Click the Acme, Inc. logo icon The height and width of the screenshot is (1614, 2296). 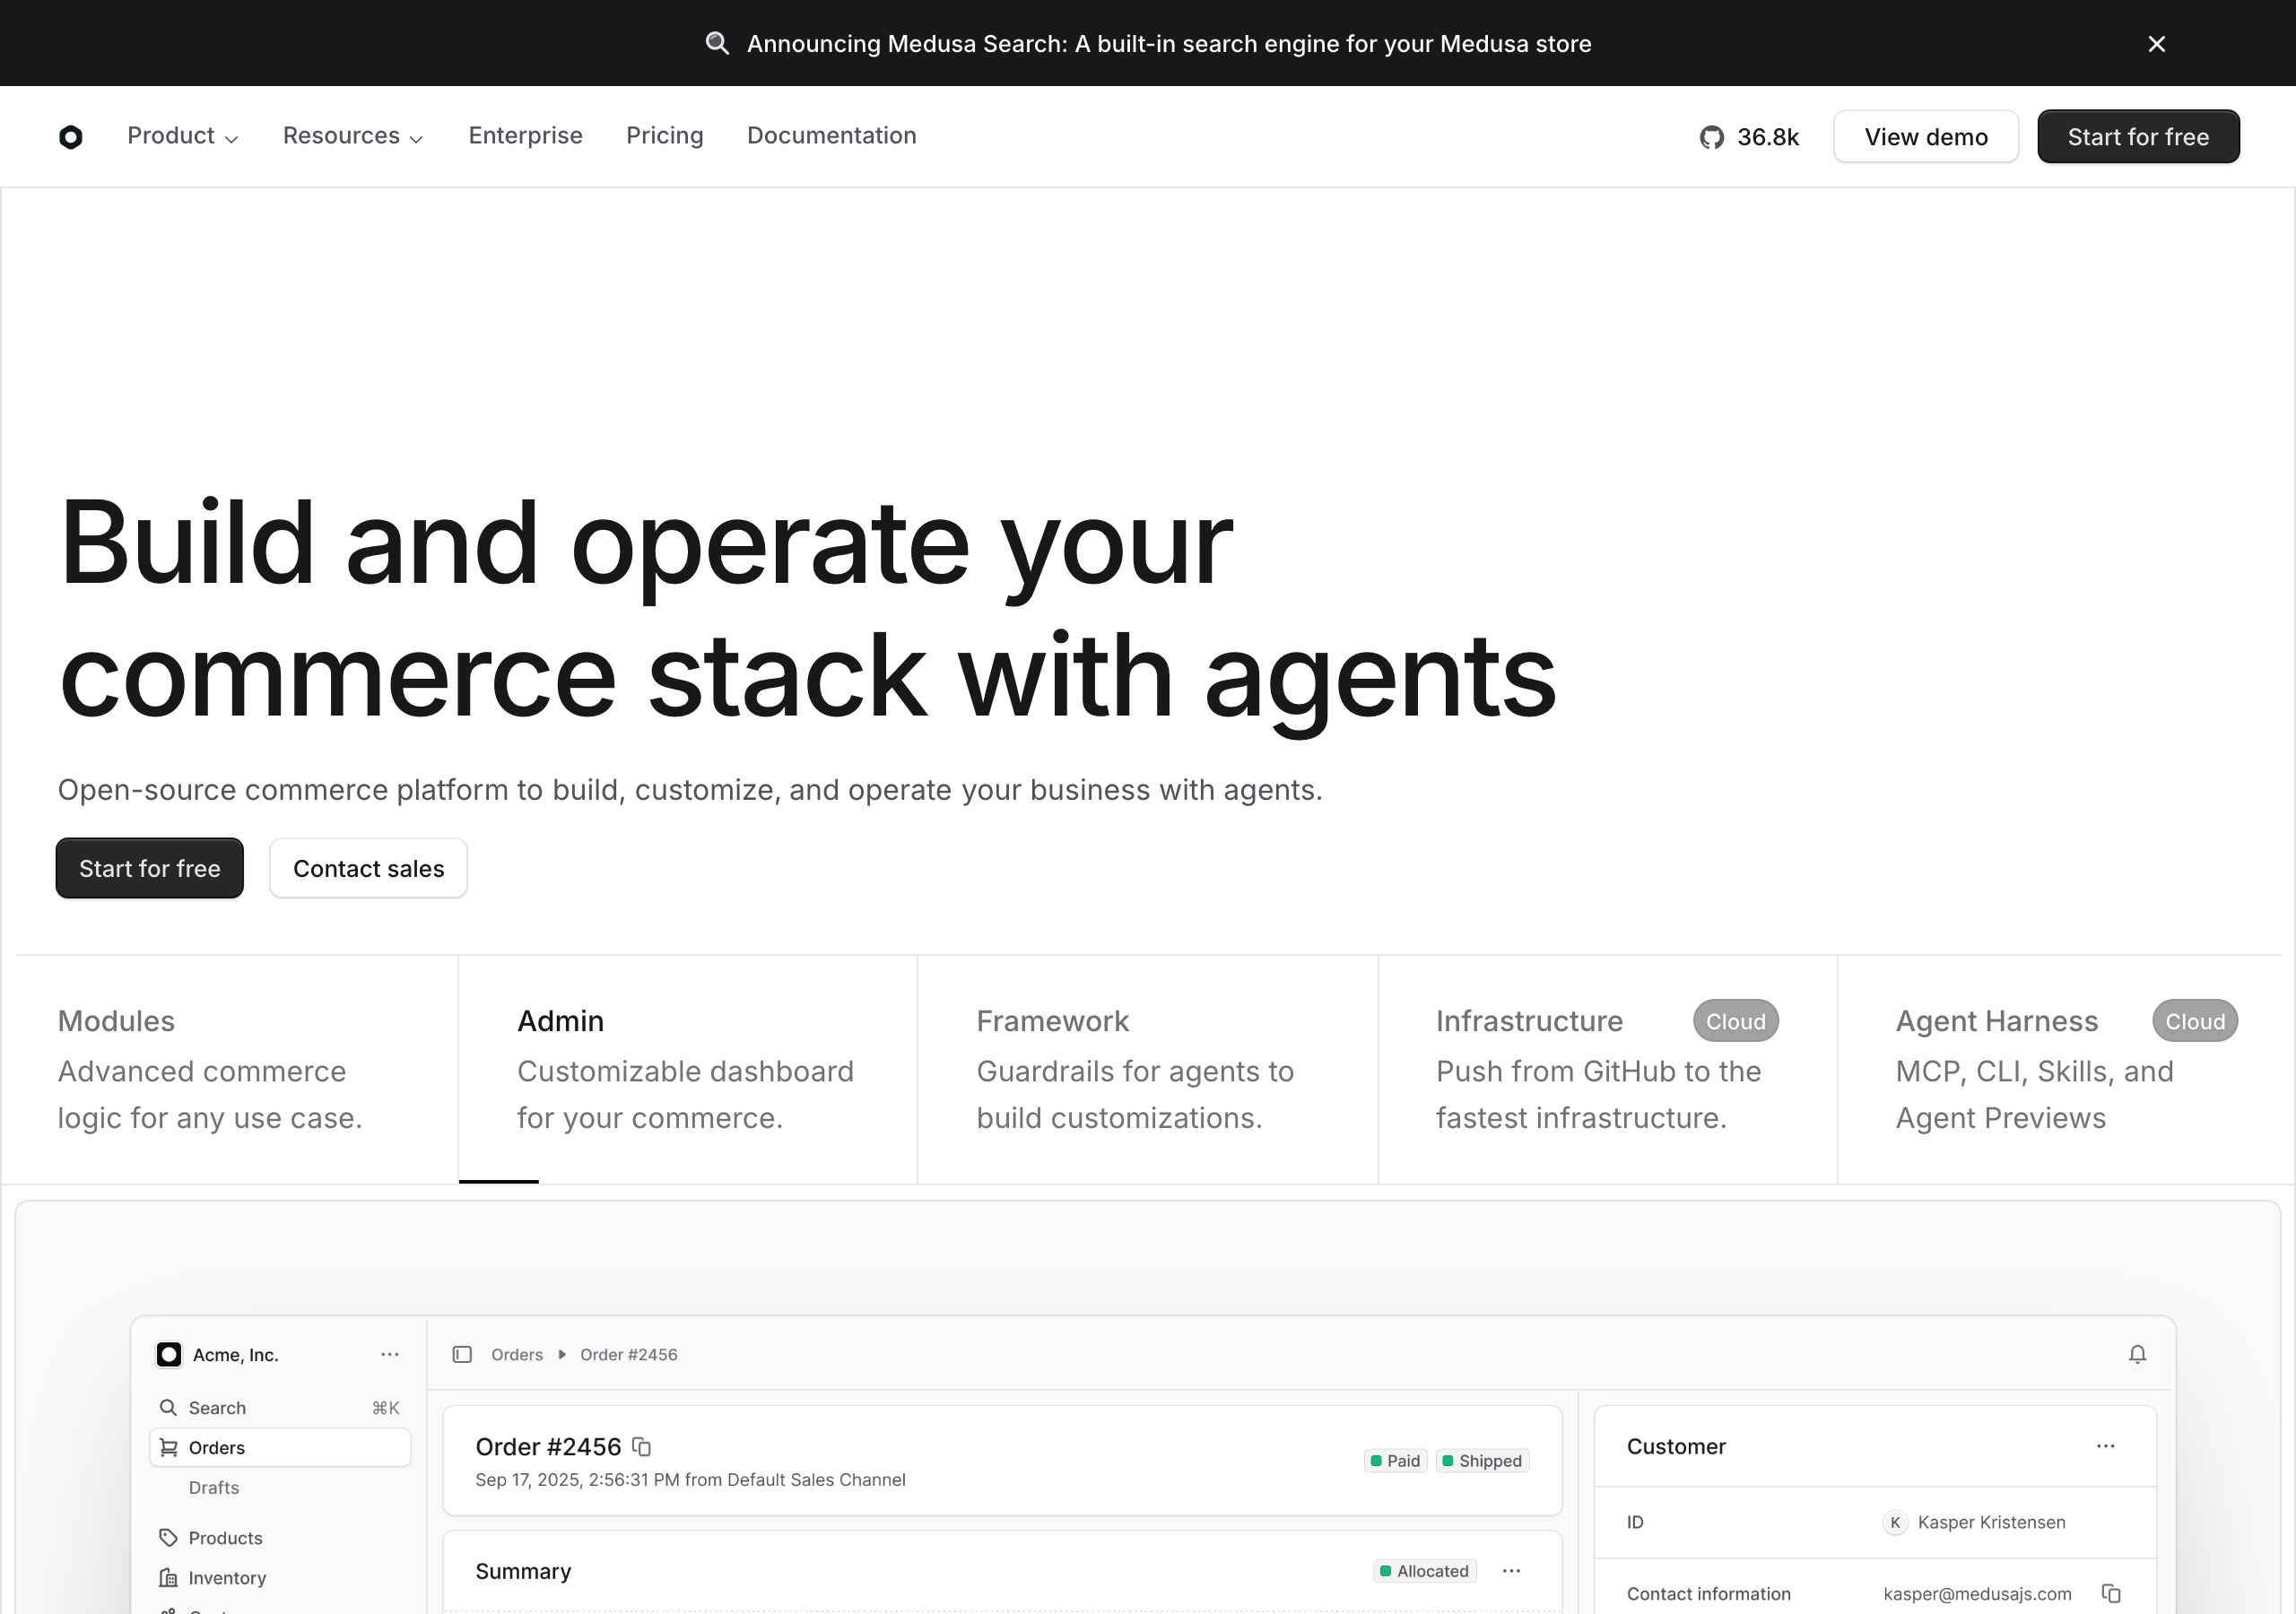coord(169,1354)
